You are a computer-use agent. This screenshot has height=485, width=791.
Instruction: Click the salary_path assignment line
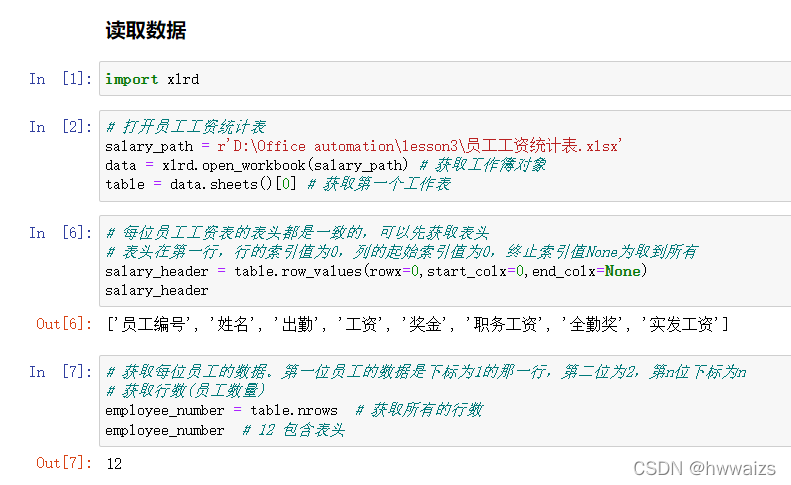[x=364, y=146]
